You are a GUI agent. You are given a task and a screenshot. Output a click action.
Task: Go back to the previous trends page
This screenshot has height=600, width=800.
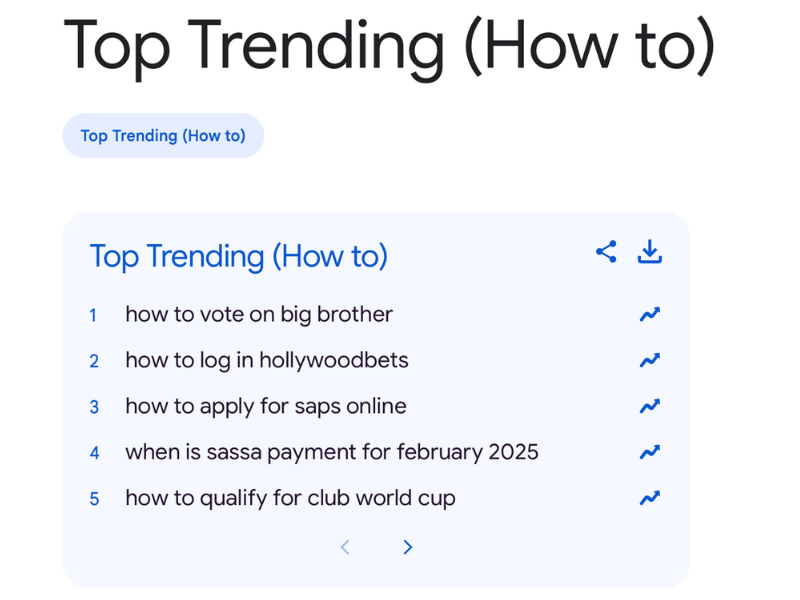coord(345,547)
